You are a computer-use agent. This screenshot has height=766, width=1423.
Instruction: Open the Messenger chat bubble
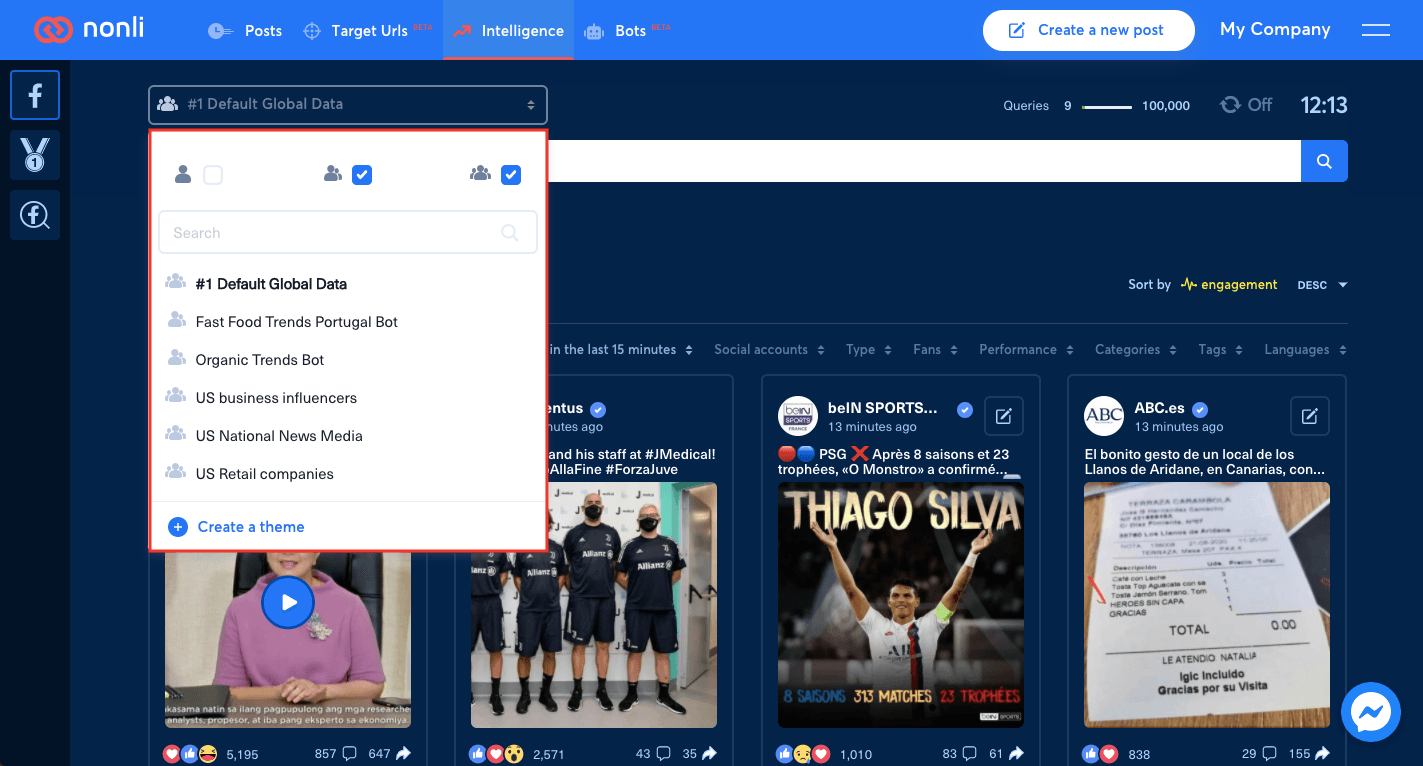coord(1369,712)
